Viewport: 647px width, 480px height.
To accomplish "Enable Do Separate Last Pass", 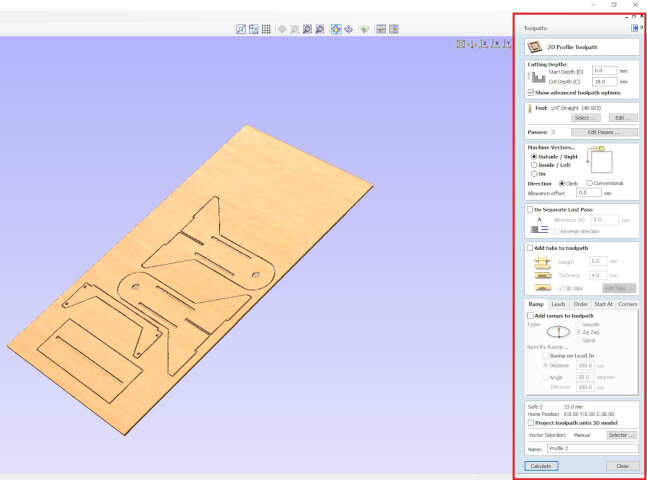I will [x=530, y=210].
